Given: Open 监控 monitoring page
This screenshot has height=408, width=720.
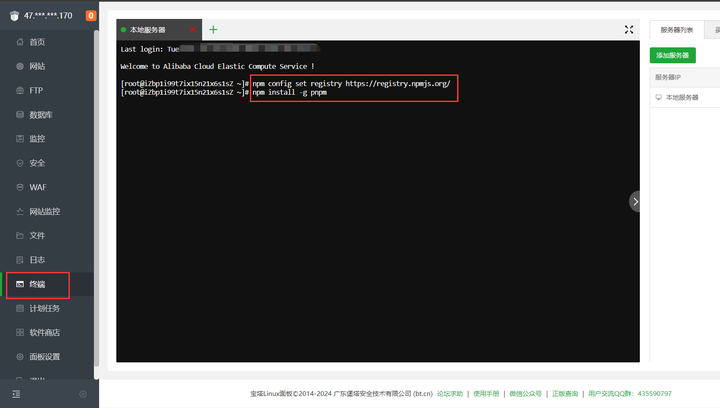Looking at the screenshot, I should pos(37,139).
